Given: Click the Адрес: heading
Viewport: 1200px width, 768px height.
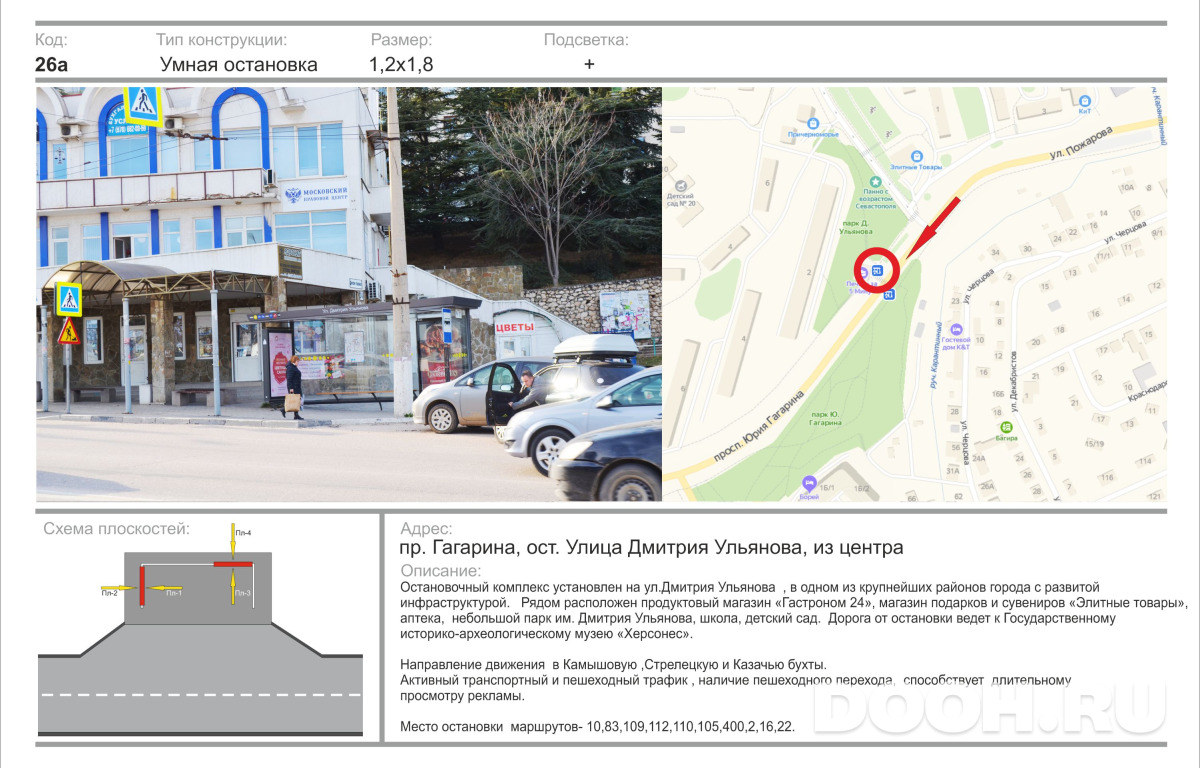Looking at the screenshot, I should click(x=426, y=529).
